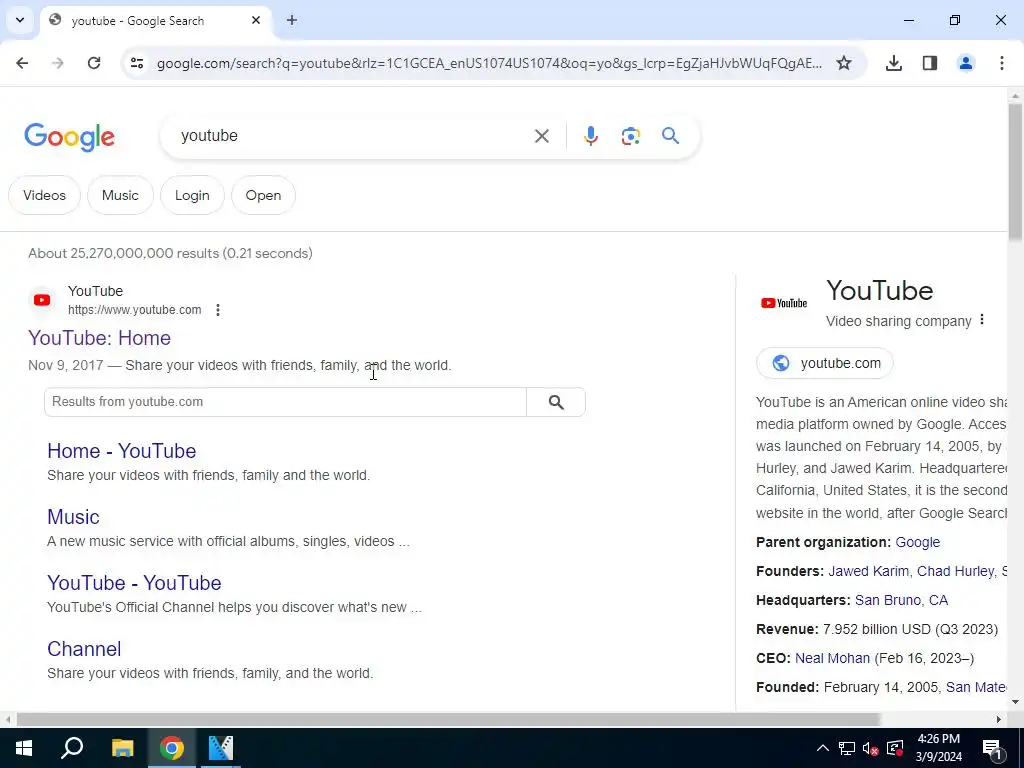The width and height of the screenshot is (1024, 768).
Task: Open the Chad Hurley founder link
Action: pos(955,571)
